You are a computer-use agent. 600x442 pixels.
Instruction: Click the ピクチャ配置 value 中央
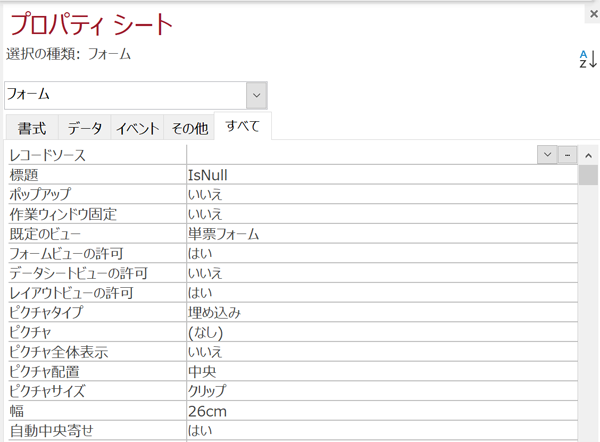coord(380,372)
